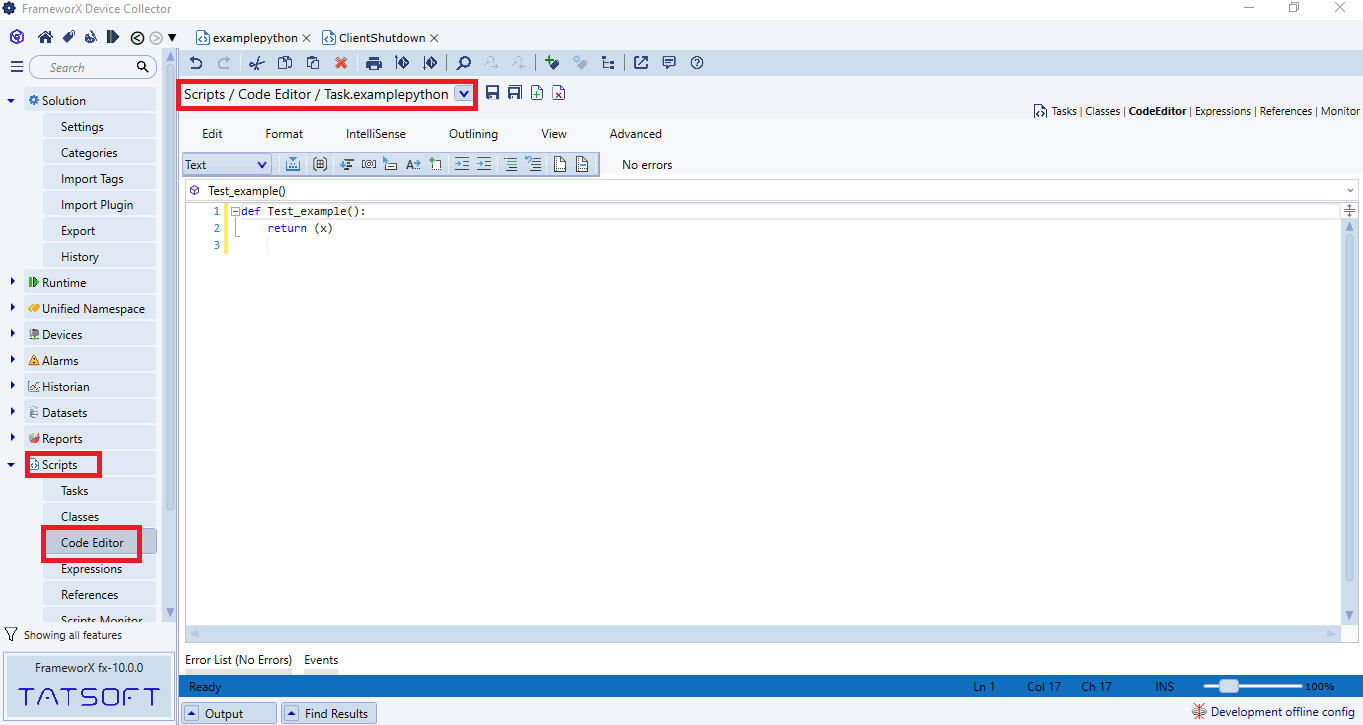Click the Find Results button
The width and height of the screenshot is (1363, 725).
(x=327, y=713)
